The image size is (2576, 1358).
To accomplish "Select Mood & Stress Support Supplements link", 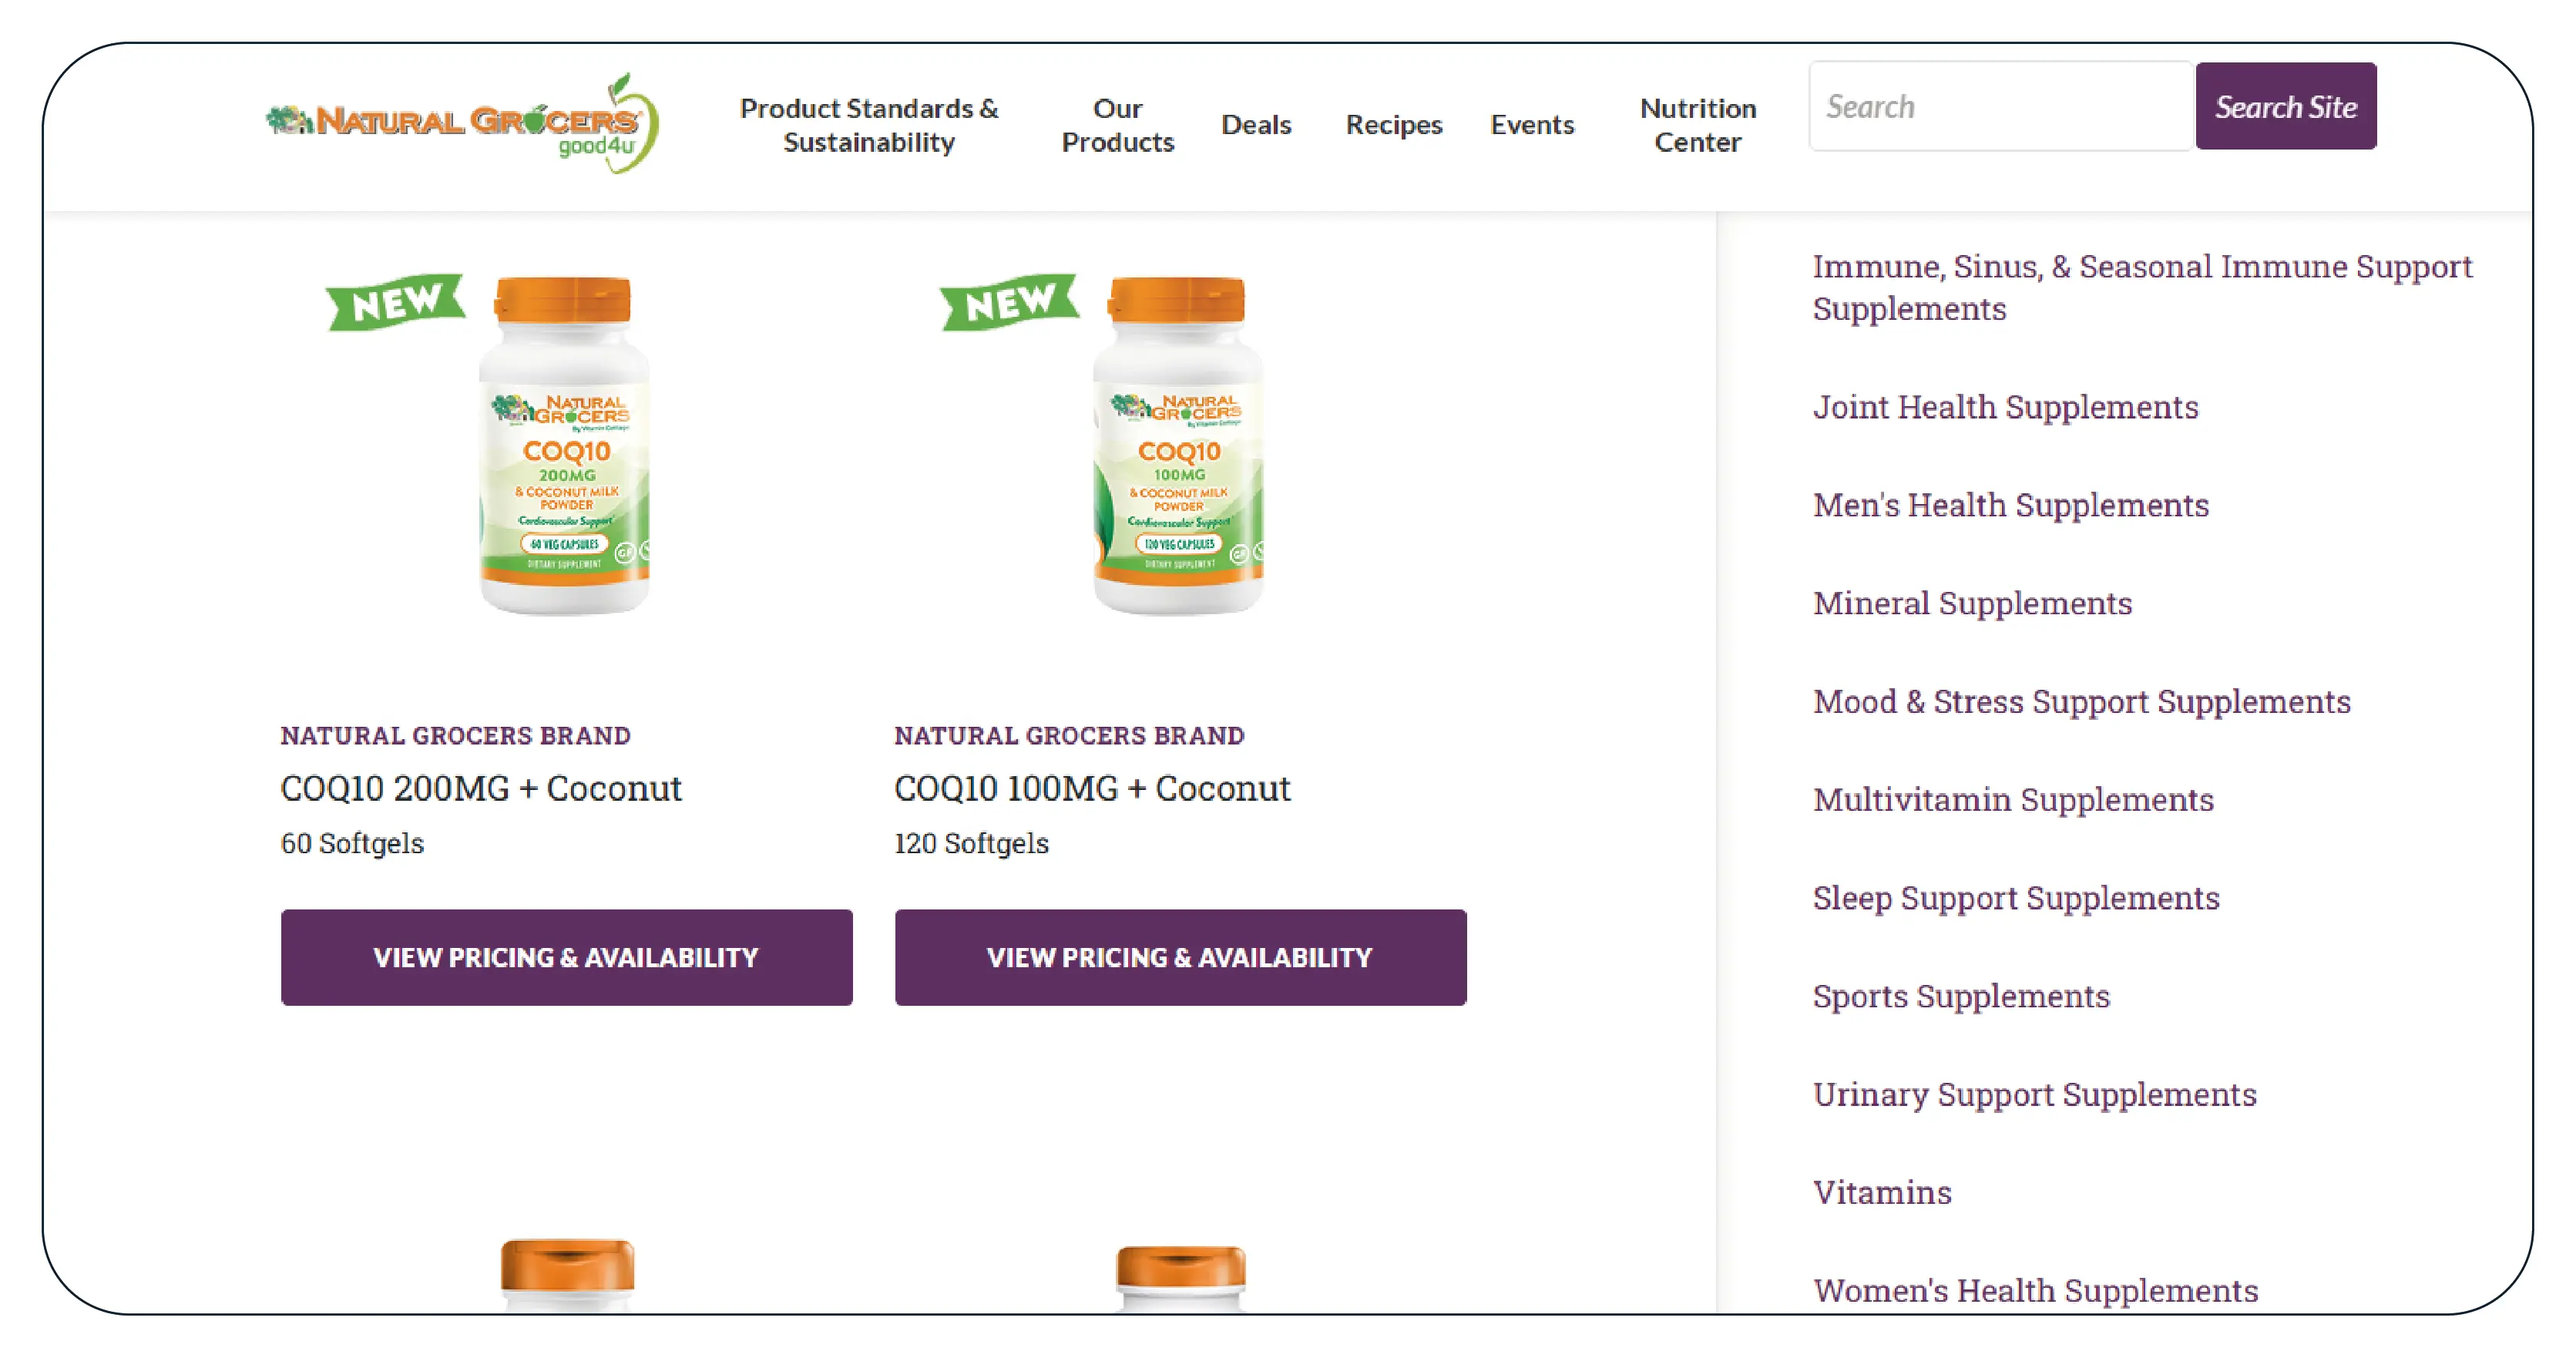I will coord(2081,702).
